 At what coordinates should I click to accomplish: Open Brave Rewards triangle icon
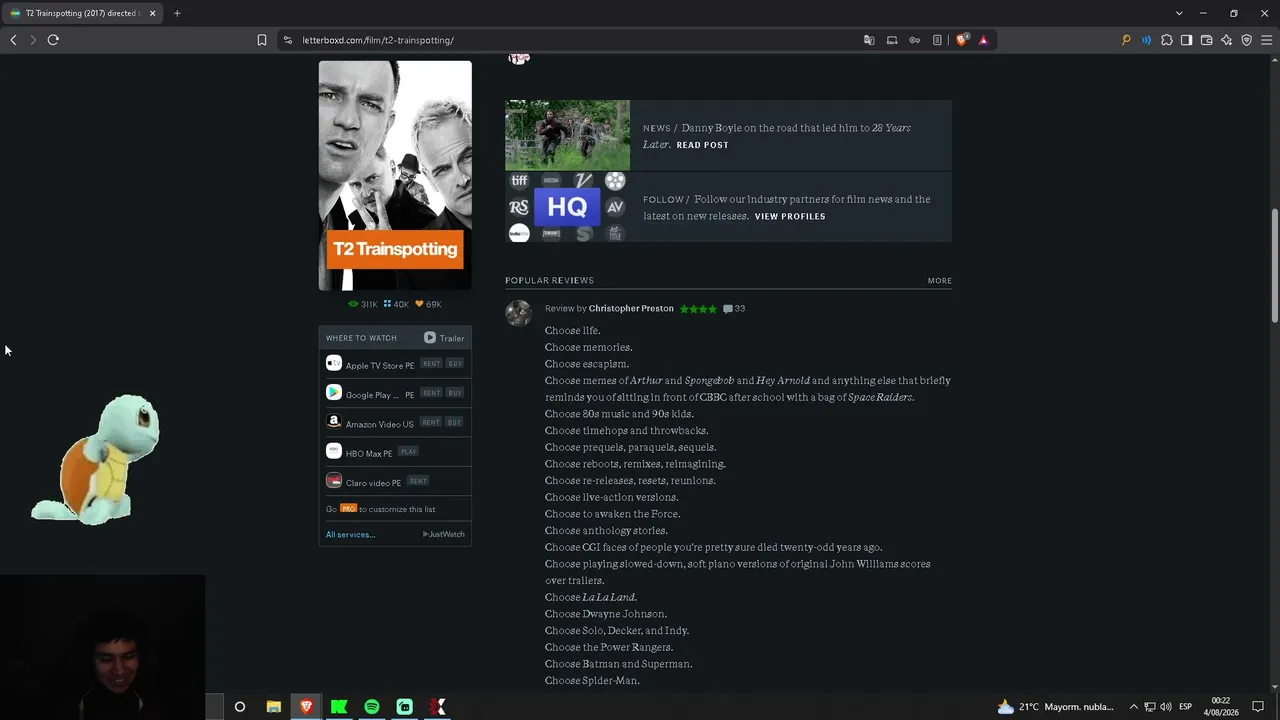(984, 40)
